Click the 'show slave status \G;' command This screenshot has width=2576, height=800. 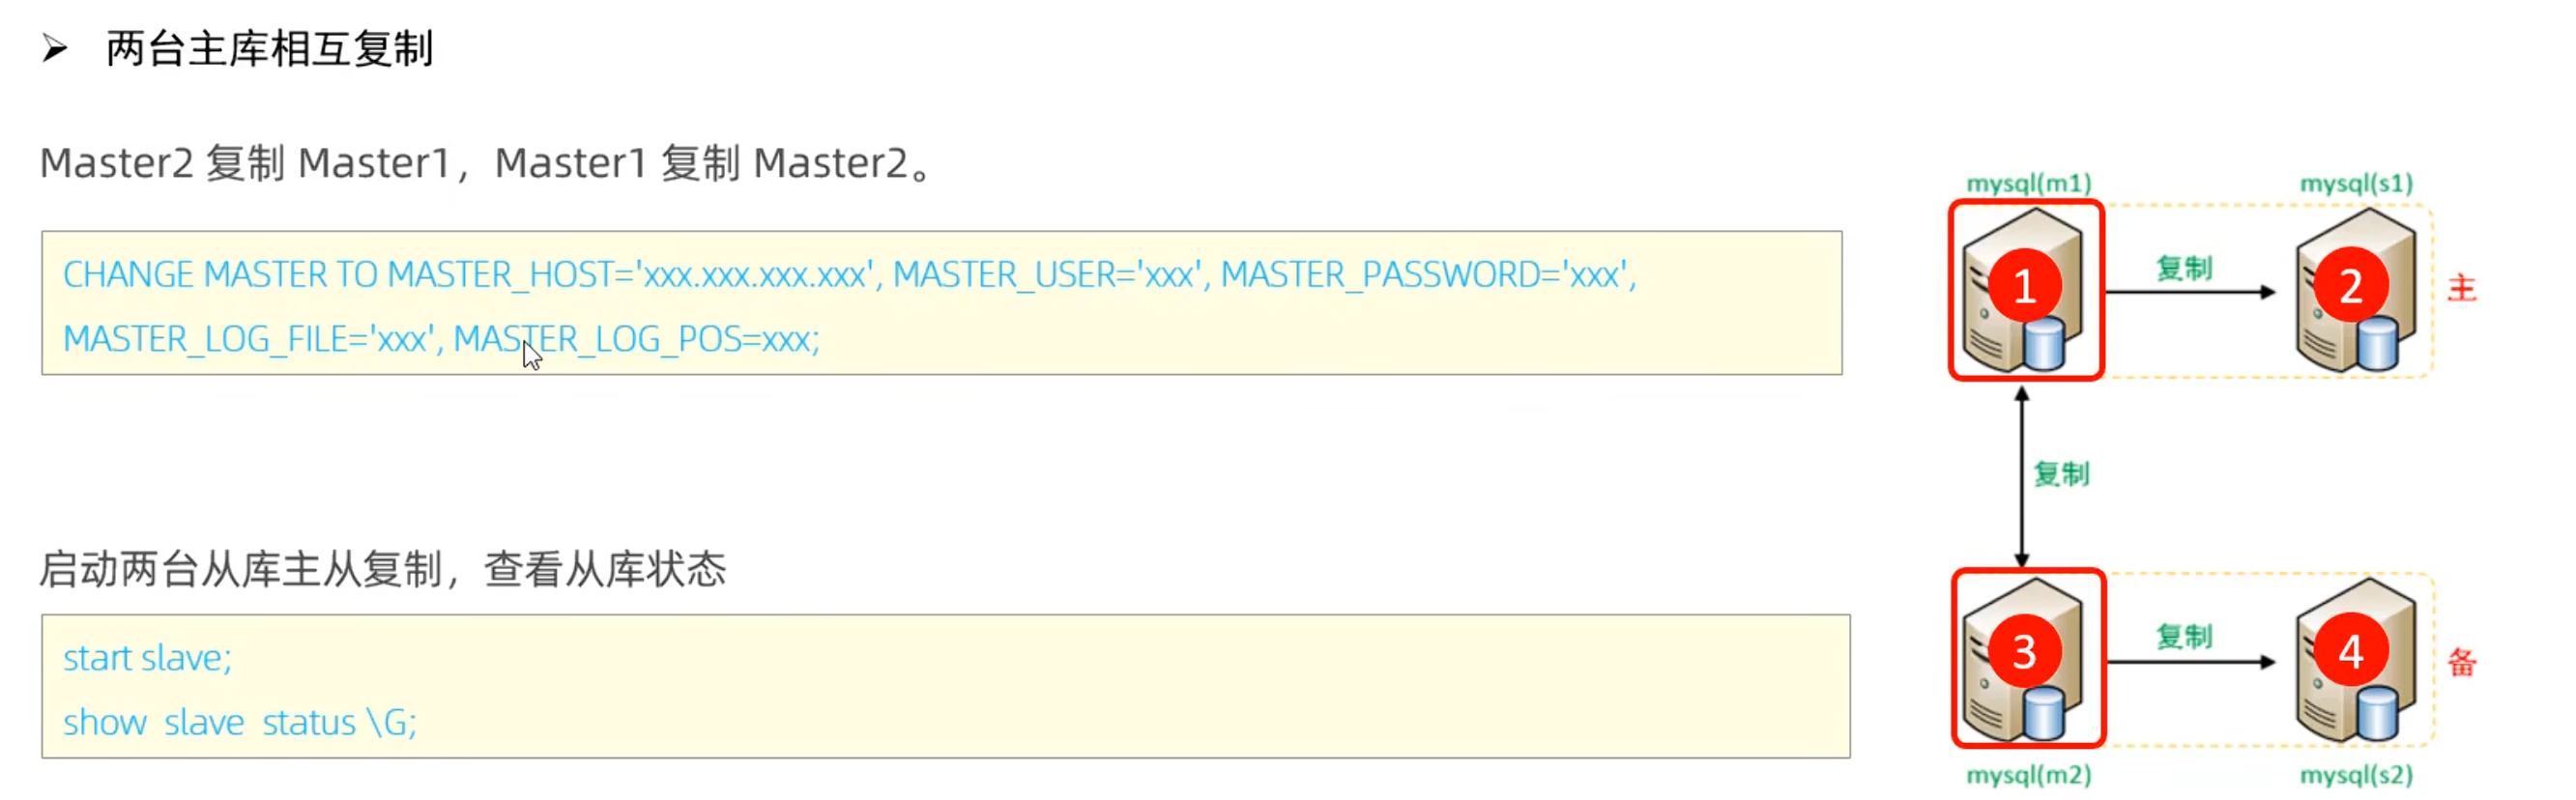[239, 722]
